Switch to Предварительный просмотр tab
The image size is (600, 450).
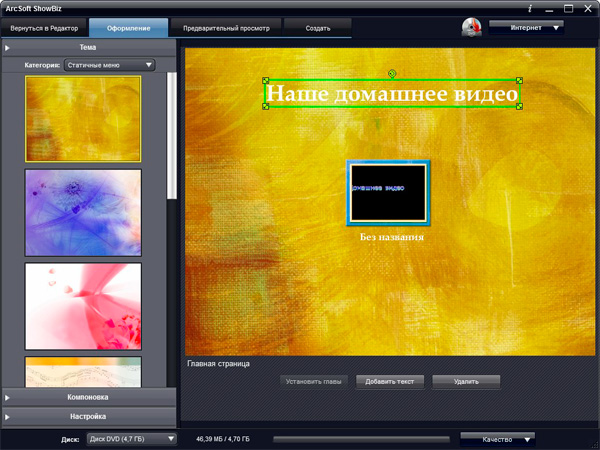coord(225,28)
